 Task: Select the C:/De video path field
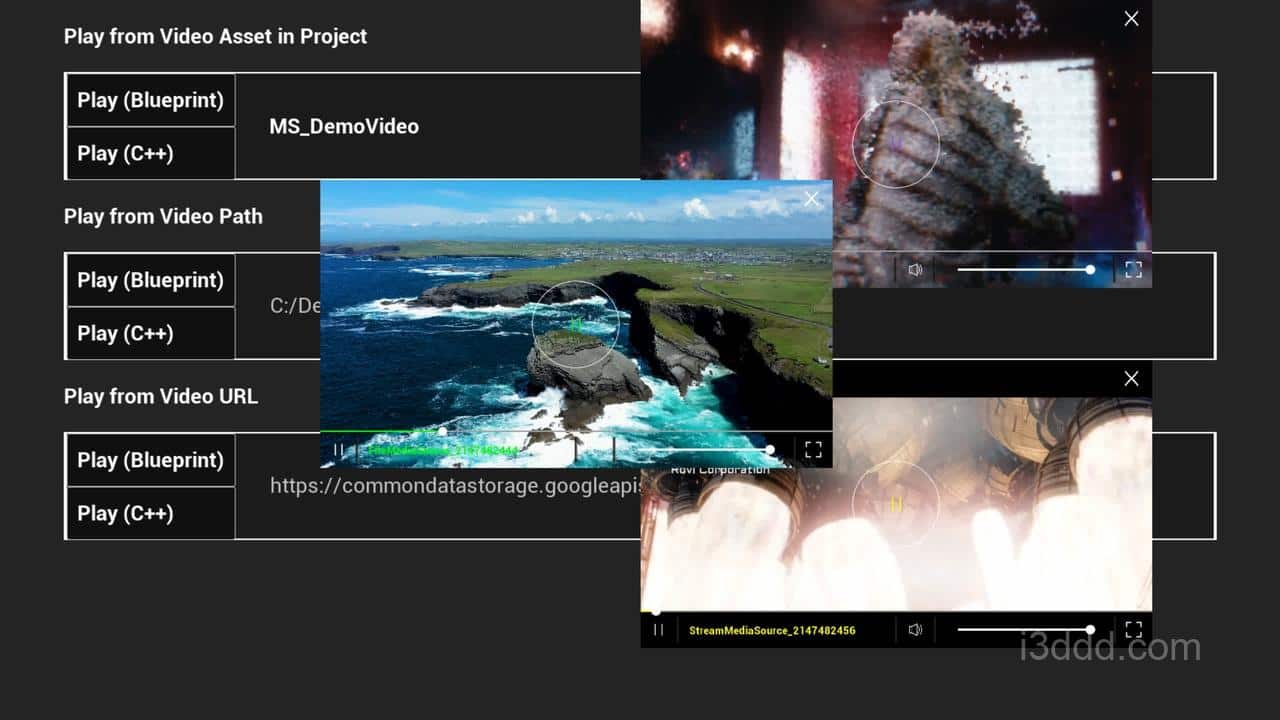click(x=291, y=306)
